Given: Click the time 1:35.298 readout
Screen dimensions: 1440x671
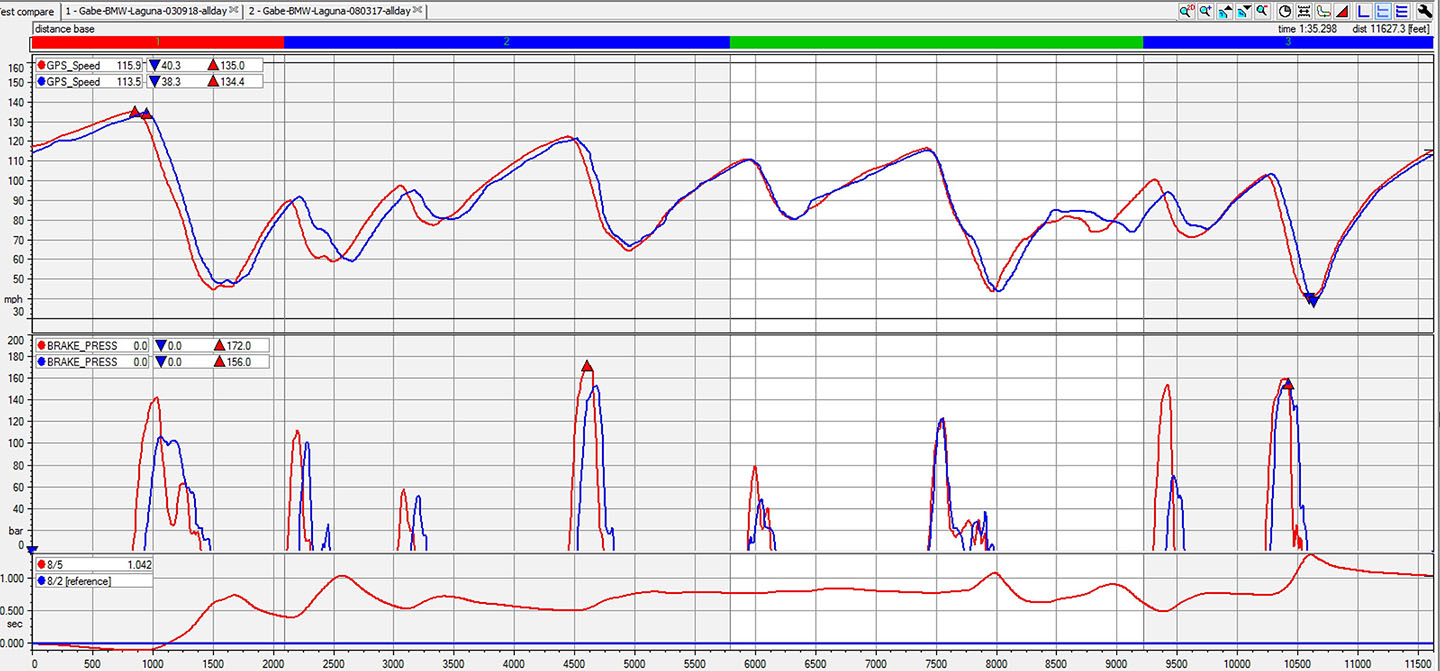Looking at the screenshot, I should (1308, 29).
